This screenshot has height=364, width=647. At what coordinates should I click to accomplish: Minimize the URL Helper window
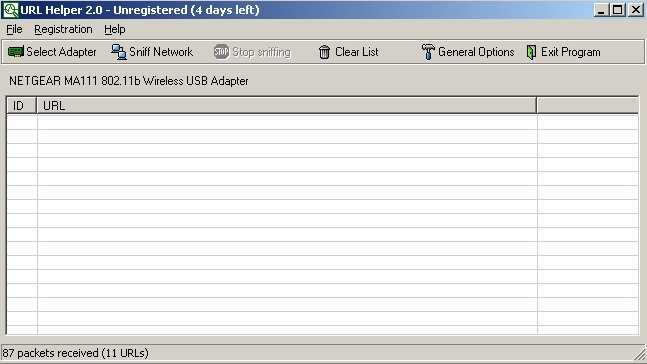(601, 10)
